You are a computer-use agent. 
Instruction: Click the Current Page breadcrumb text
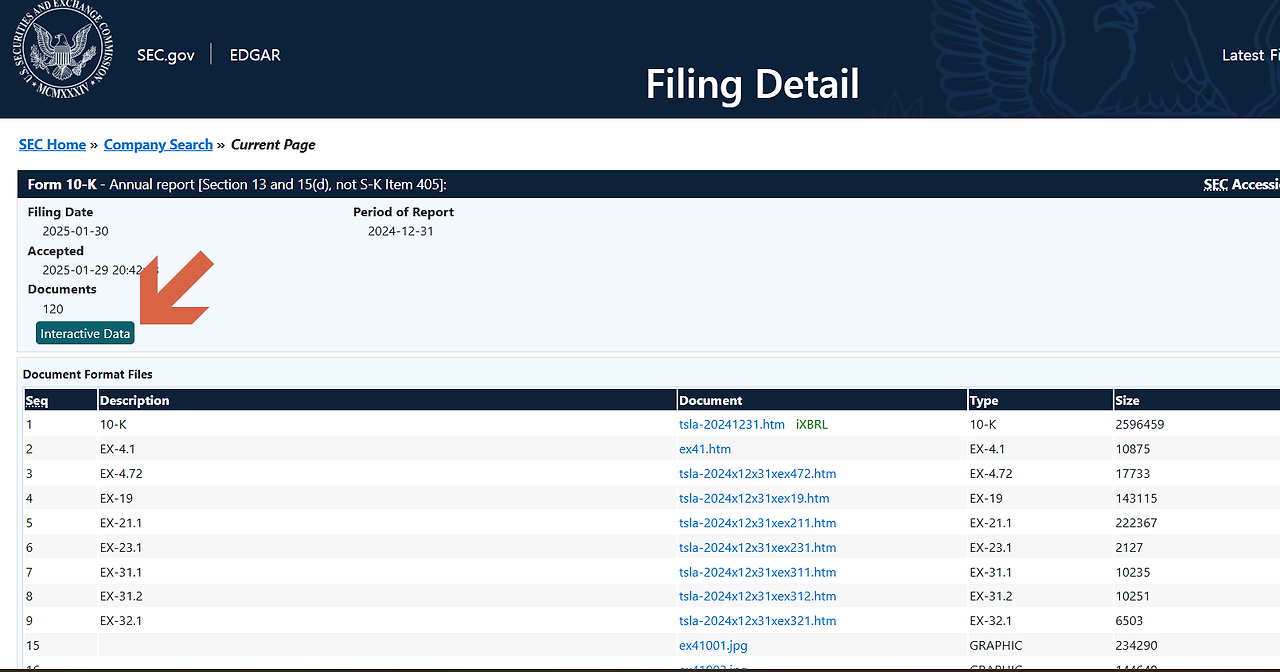273,145
